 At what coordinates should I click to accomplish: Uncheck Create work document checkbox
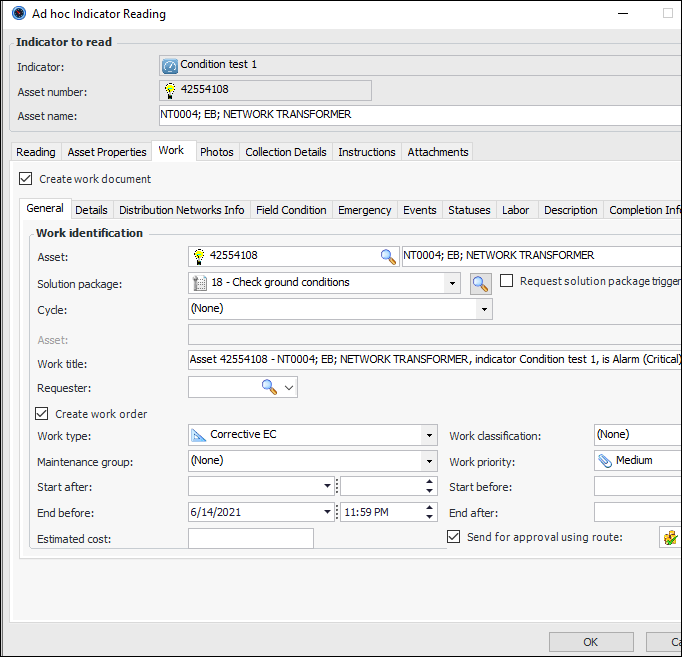point(25,179)
